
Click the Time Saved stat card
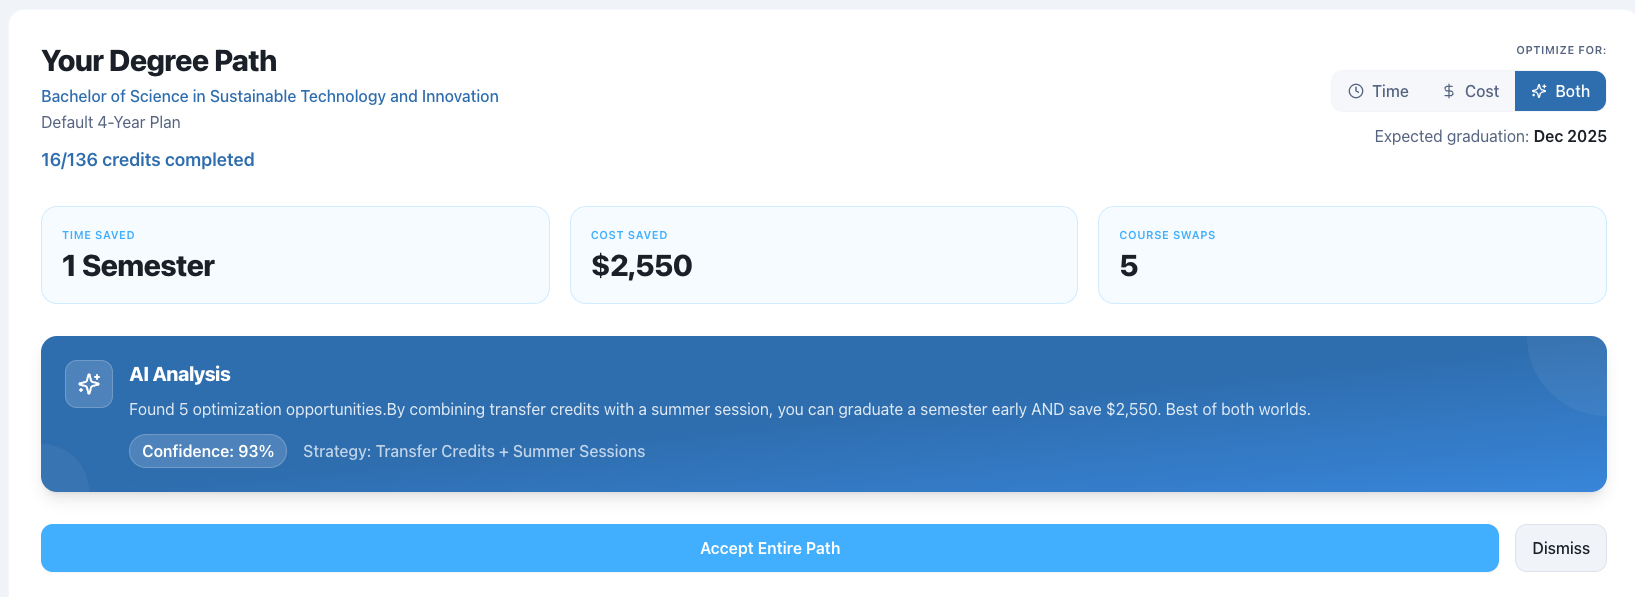294,254
